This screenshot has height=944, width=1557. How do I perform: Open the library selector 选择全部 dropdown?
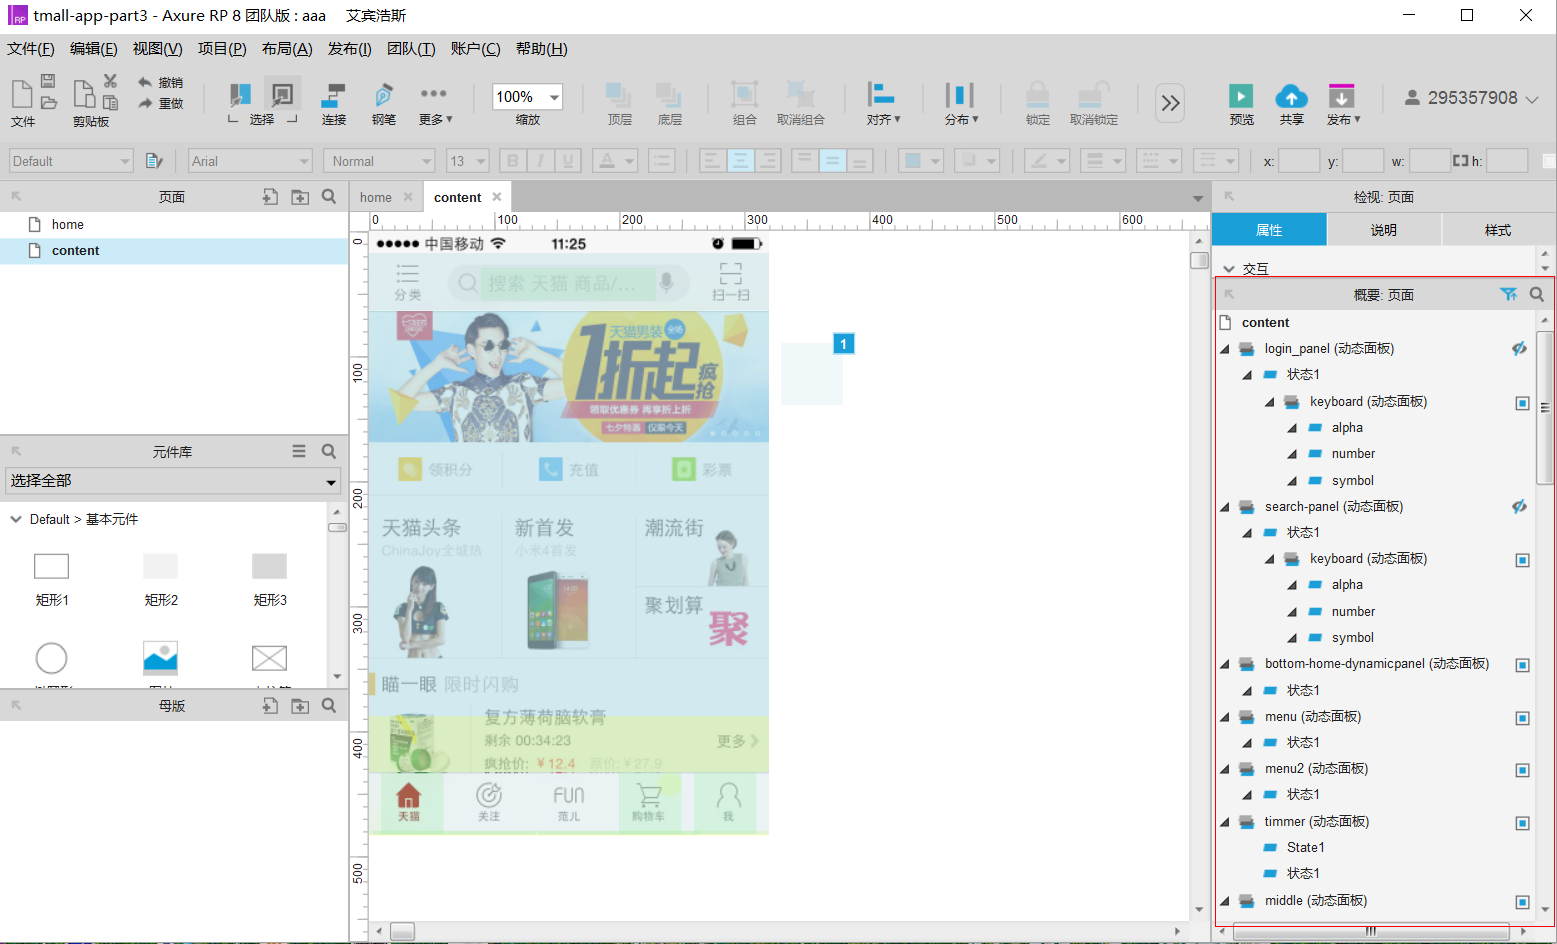point(173,481)
